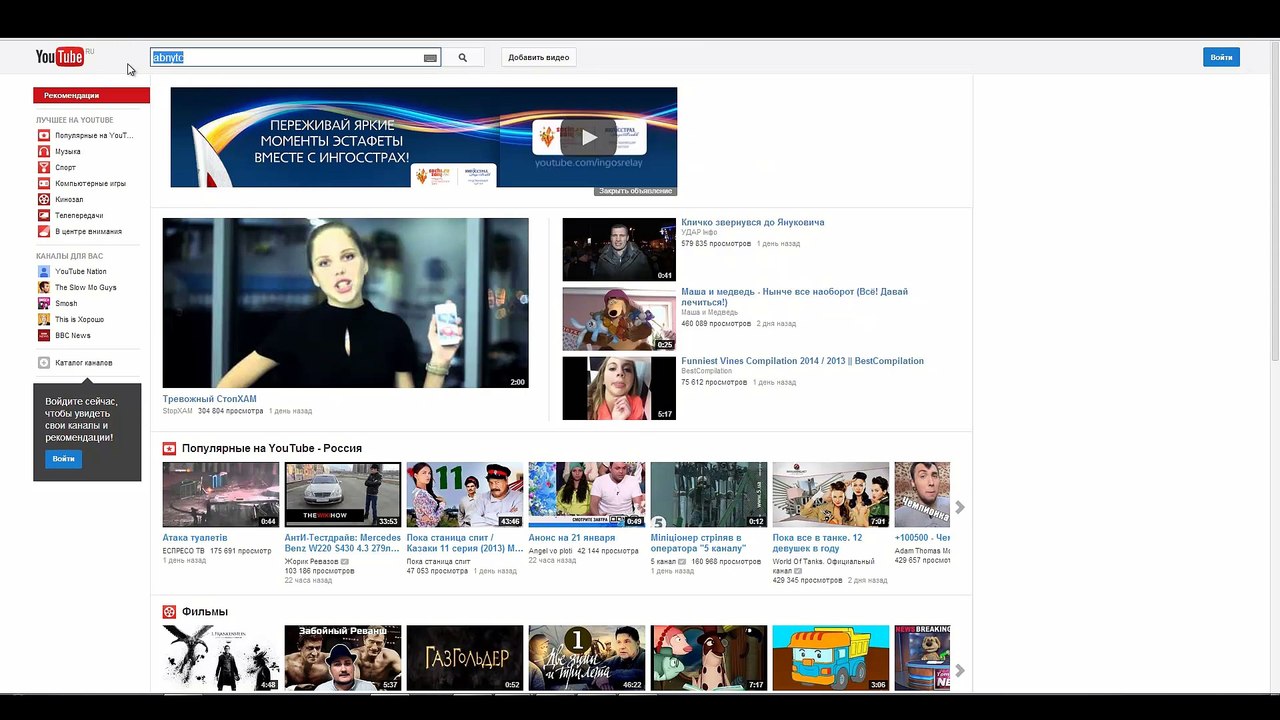
Task: Open the Анонс на 21 января title
Action: click(572, 538)
